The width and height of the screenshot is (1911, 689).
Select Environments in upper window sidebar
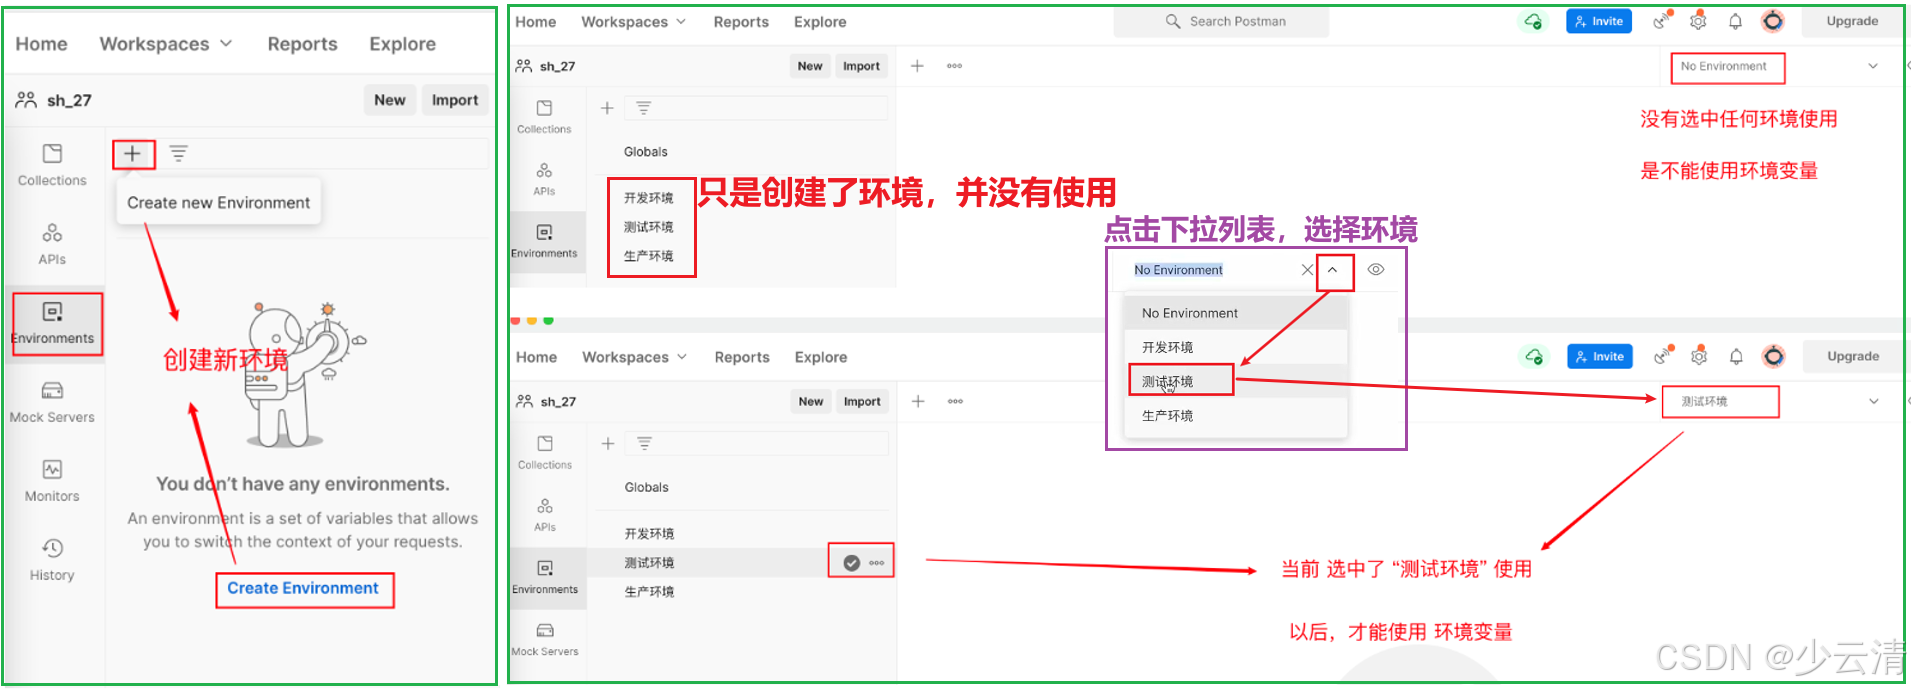(544, 241)
